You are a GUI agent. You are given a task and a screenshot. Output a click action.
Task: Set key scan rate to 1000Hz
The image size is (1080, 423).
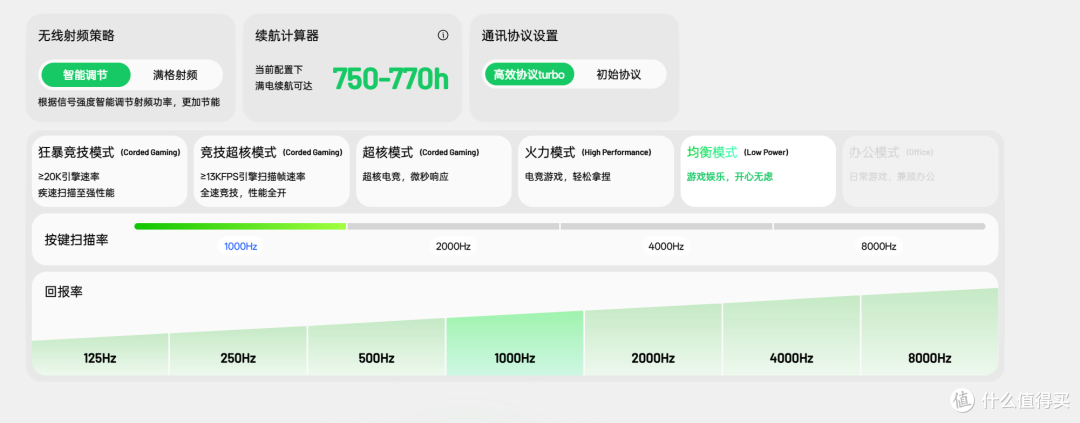point(240,246)
